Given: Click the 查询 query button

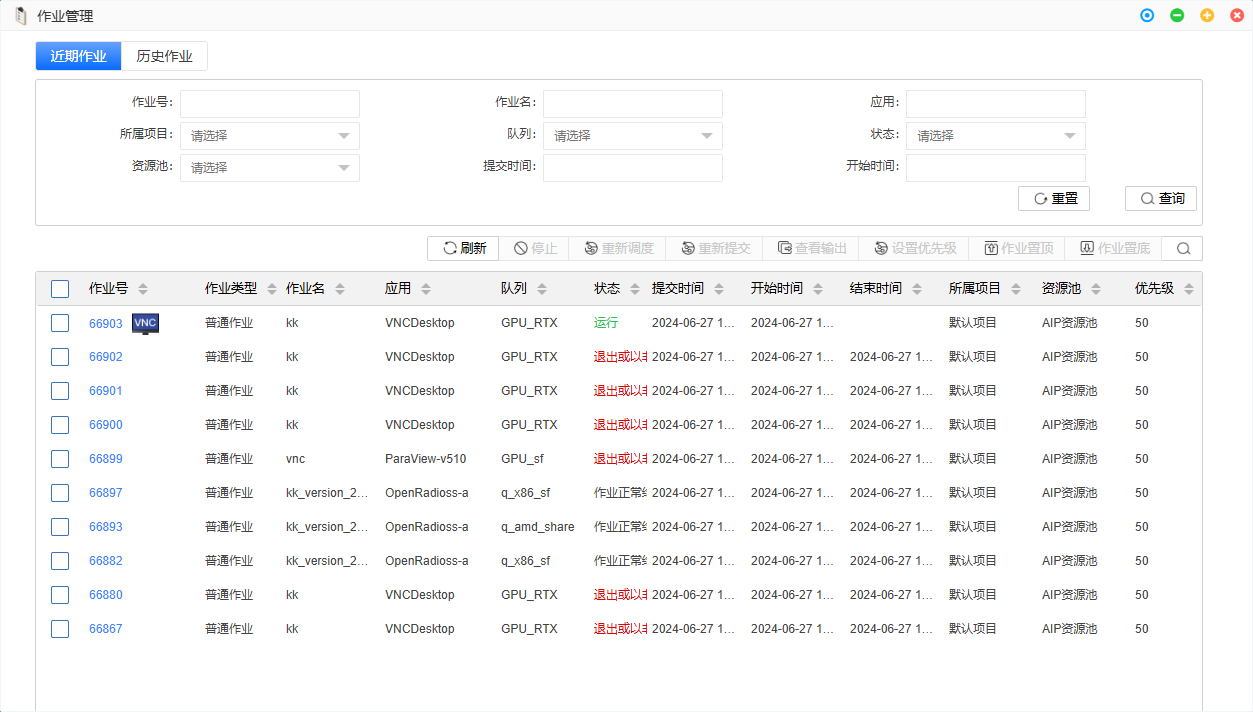Looking at the screenshot, I should coord(1161,199).
